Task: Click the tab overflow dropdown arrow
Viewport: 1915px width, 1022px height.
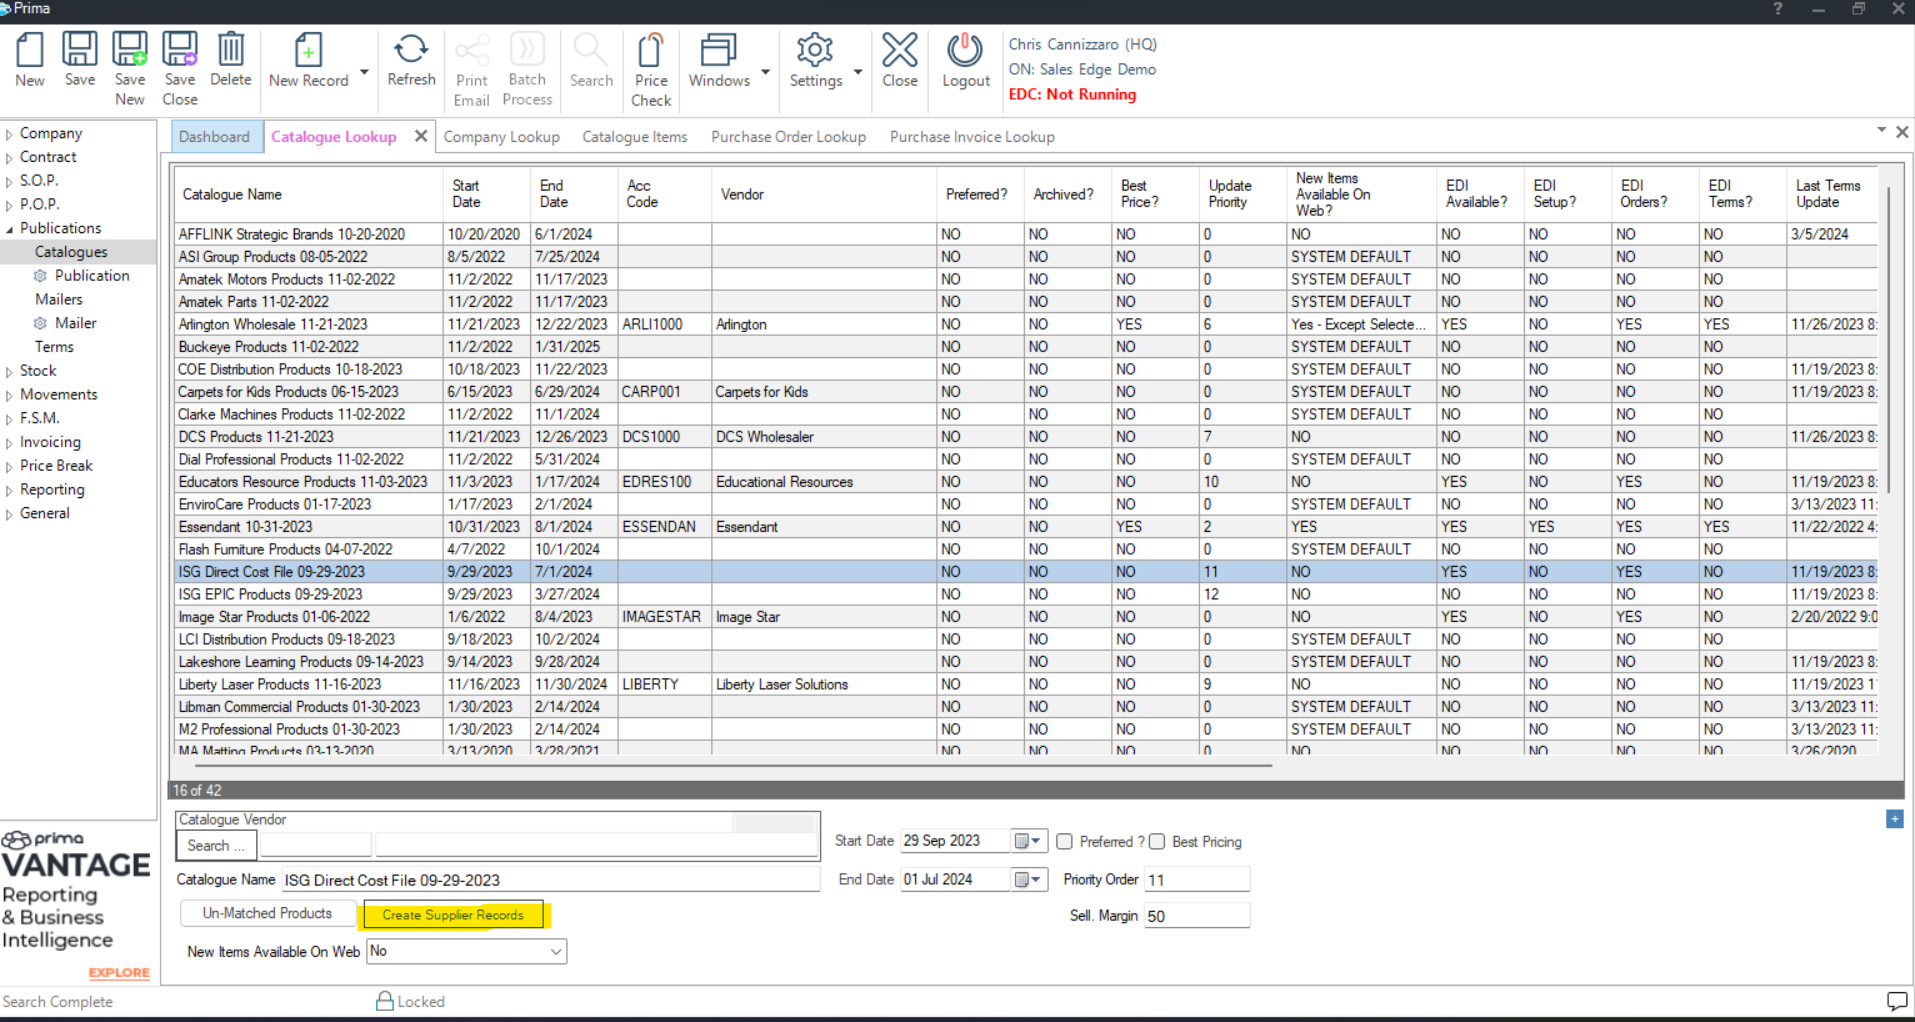Action: [1881, 130]
